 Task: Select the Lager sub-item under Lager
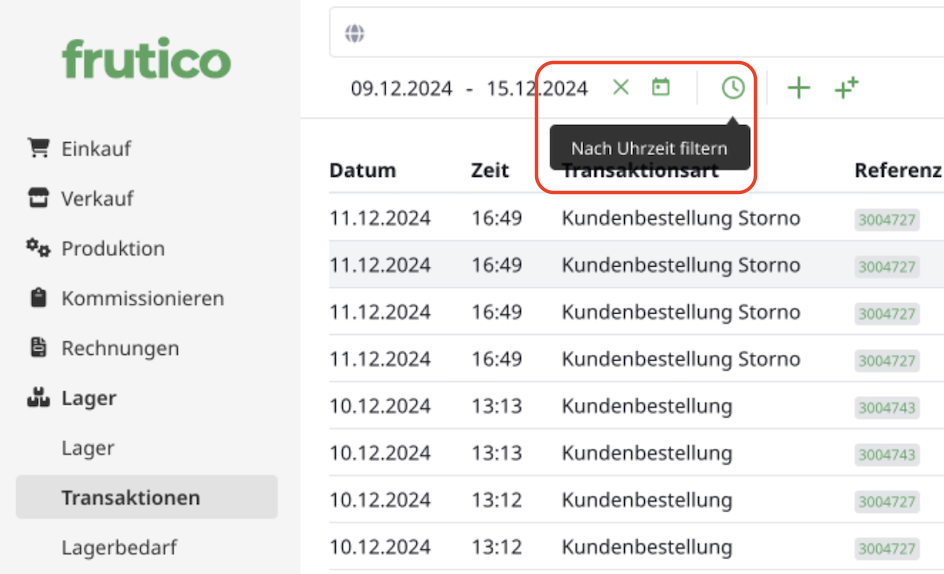88,448
